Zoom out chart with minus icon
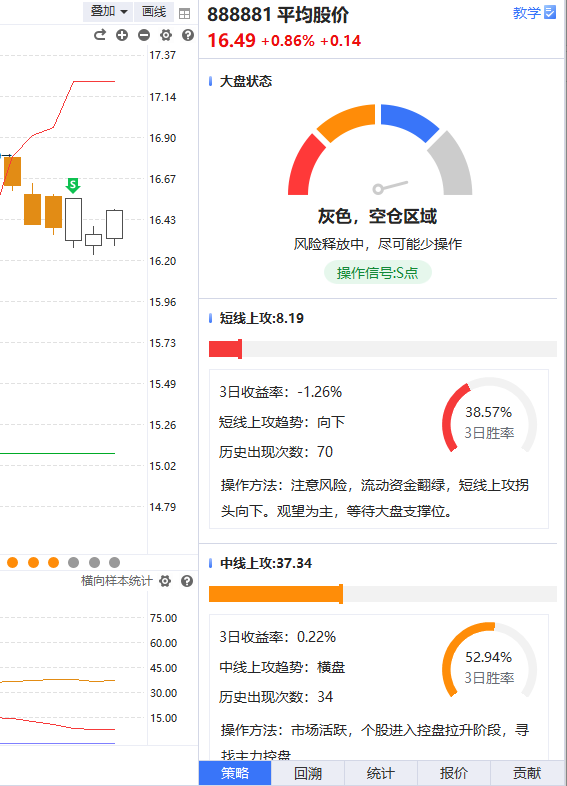This screenshot has height=786, width=567. pos(144,35)
